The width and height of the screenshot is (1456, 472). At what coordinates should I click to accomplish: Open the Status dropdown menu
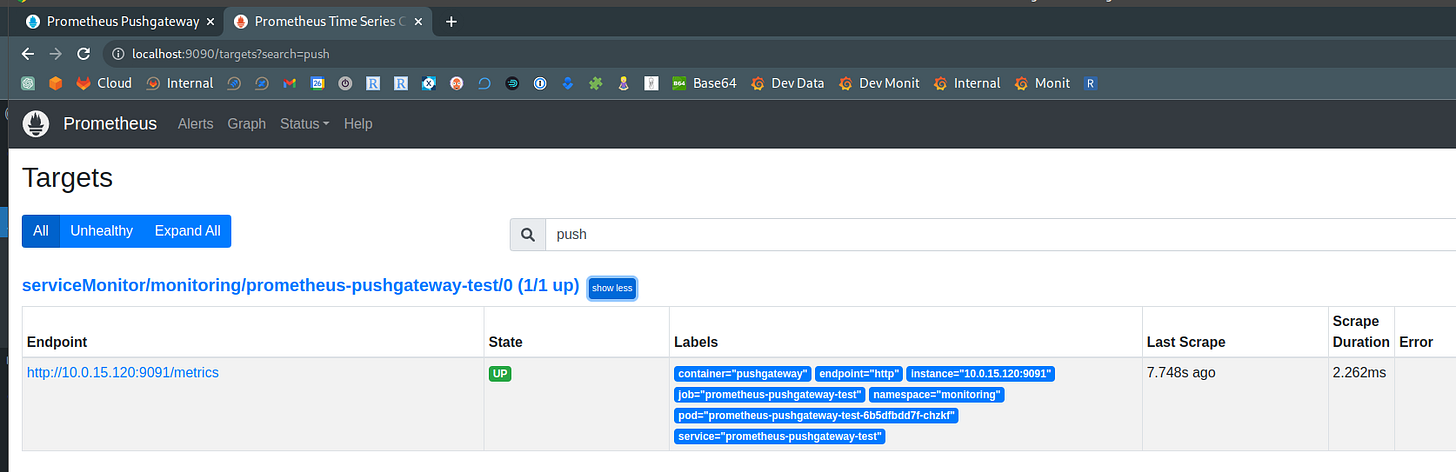(x=305, y=124)
